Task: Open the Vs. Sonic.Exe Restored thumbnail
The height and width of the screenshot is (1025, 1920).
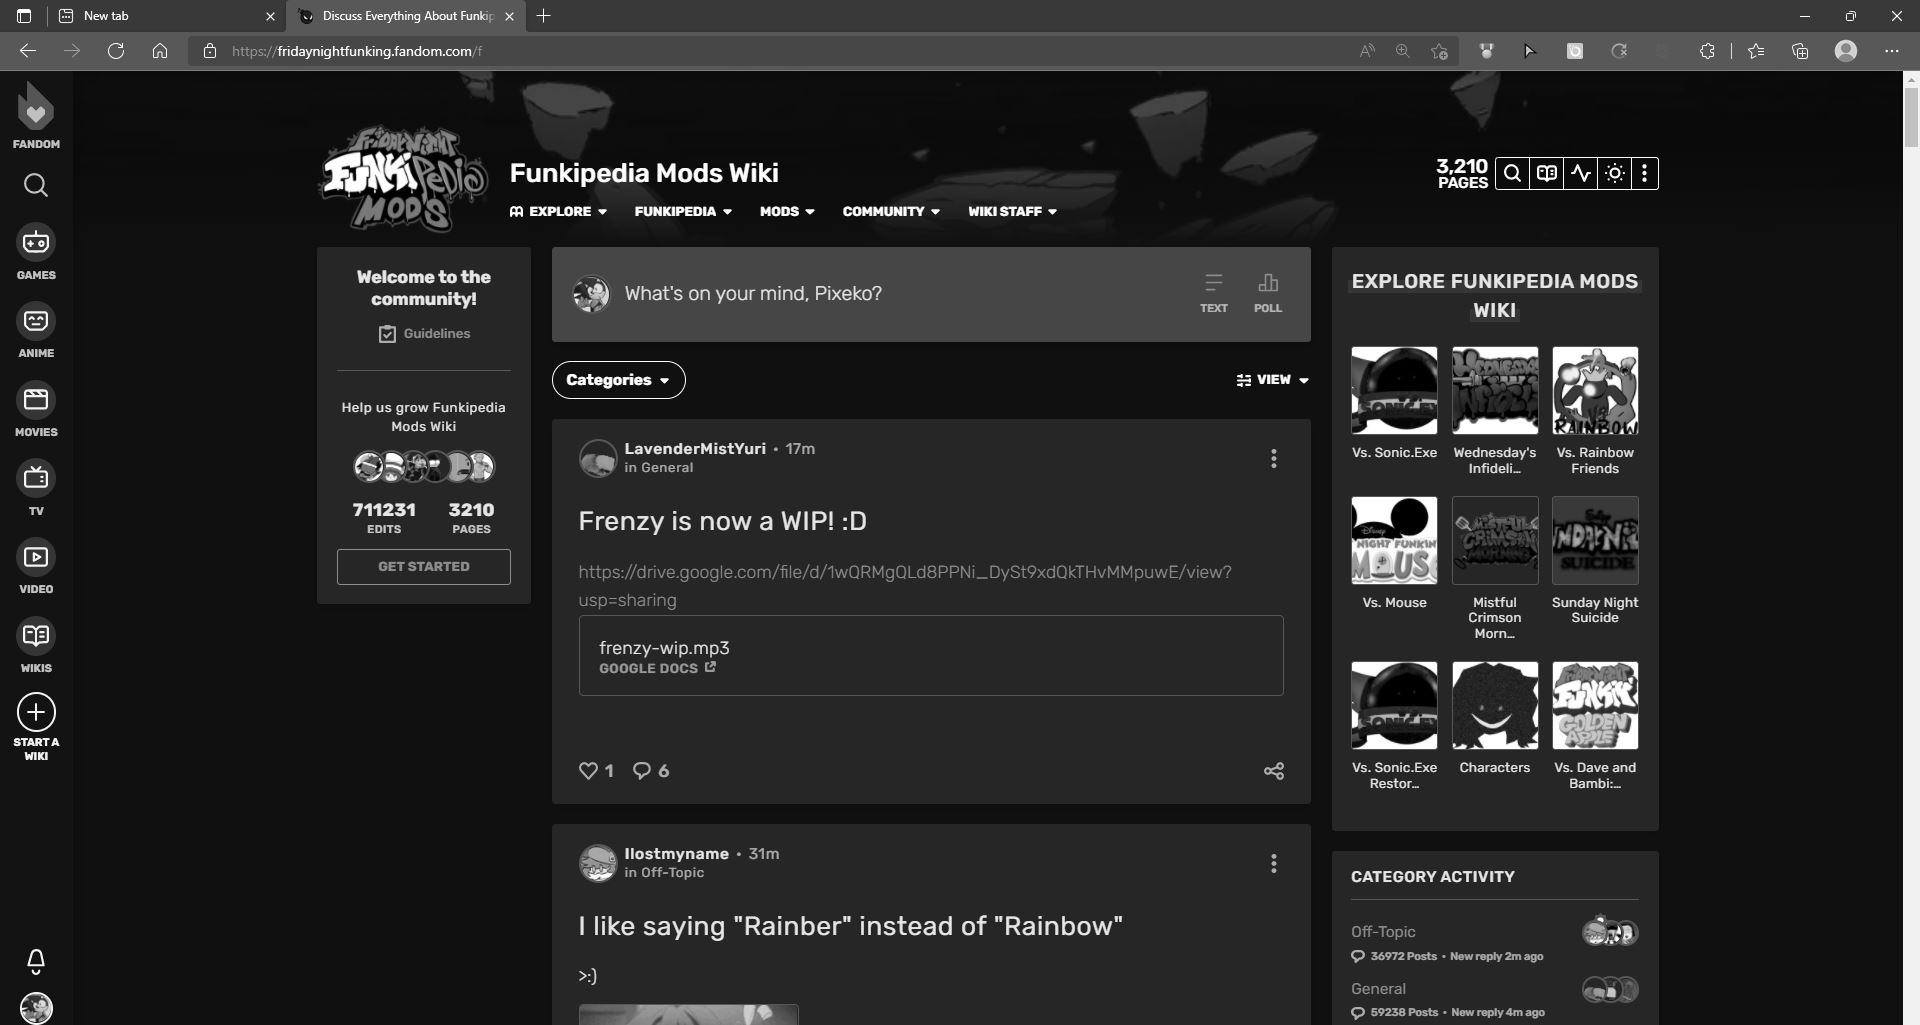Action: click(x=1394, y=706)
